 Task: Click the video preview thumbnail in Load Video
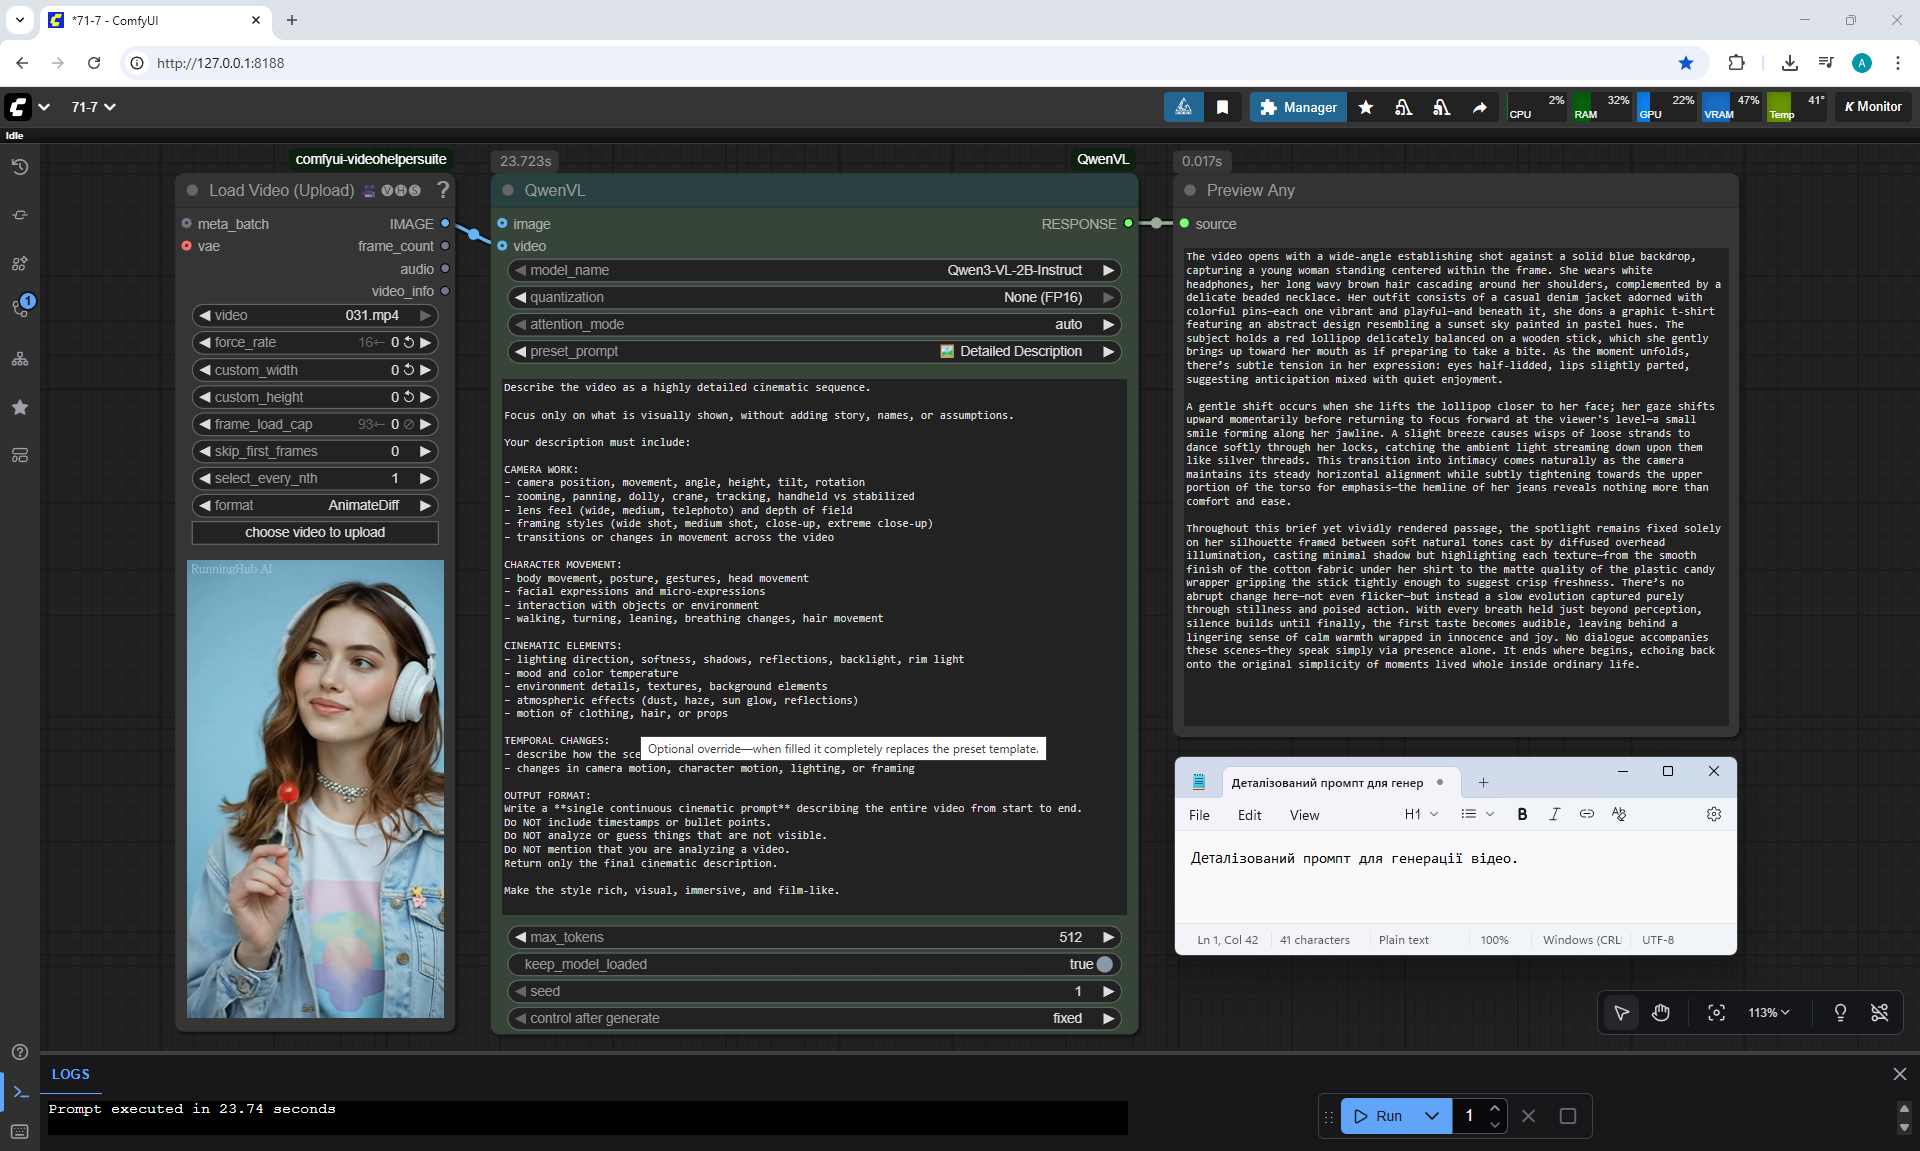tap(315, 788)
